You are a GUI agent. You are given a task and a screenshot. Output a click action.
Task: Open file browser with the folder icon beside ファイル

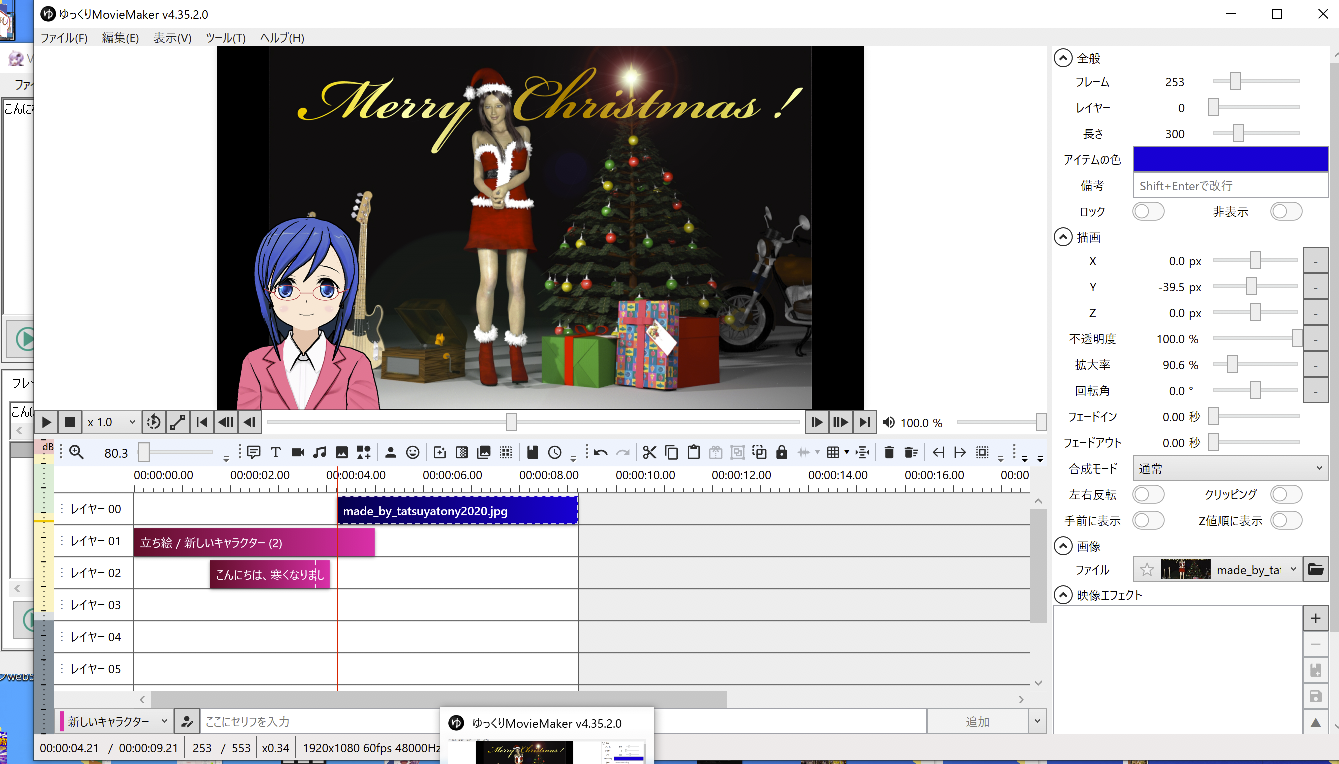[x=1316, y=570]
